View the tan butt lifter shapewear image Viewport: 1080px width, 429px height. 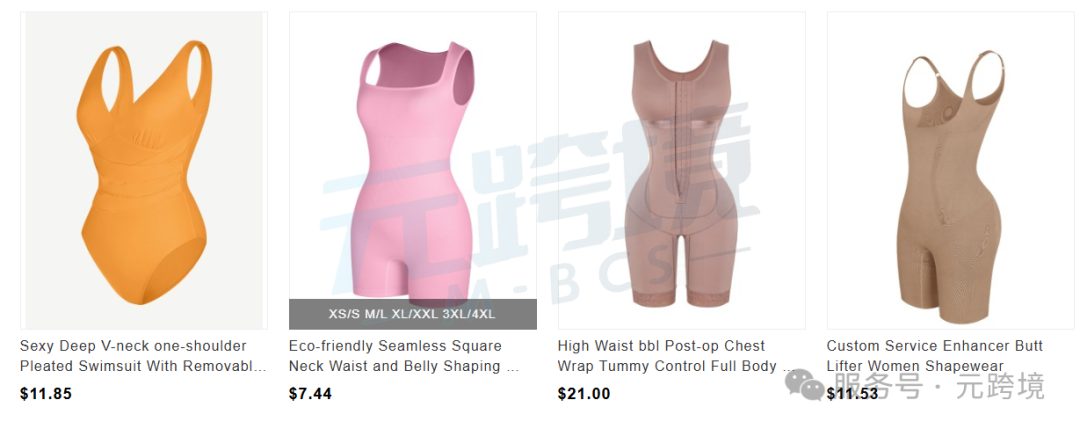tap(950, 170)
